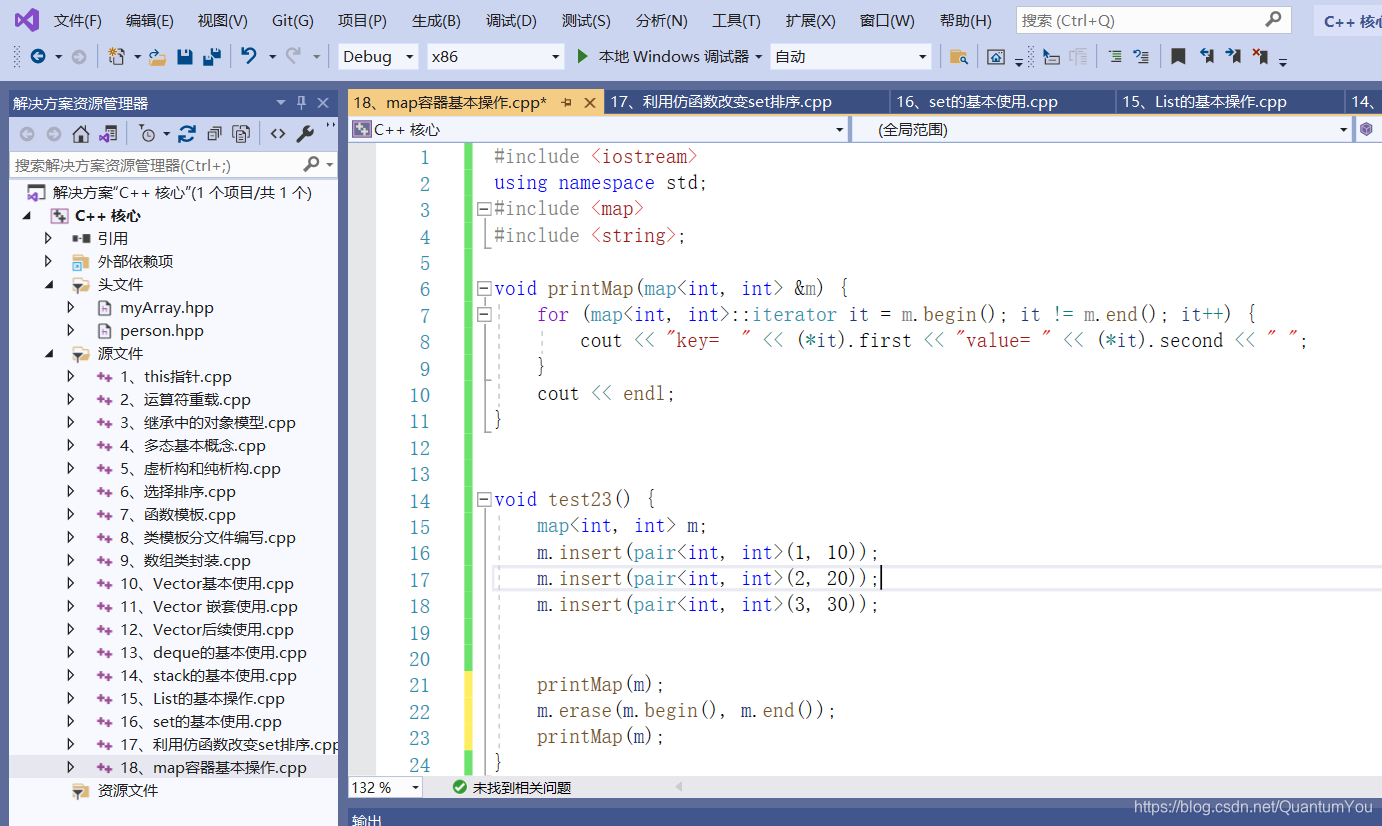Click the undo arrow icon
Image resolution: width=1382 pixels, height=826 pixels.
(249, 57)
